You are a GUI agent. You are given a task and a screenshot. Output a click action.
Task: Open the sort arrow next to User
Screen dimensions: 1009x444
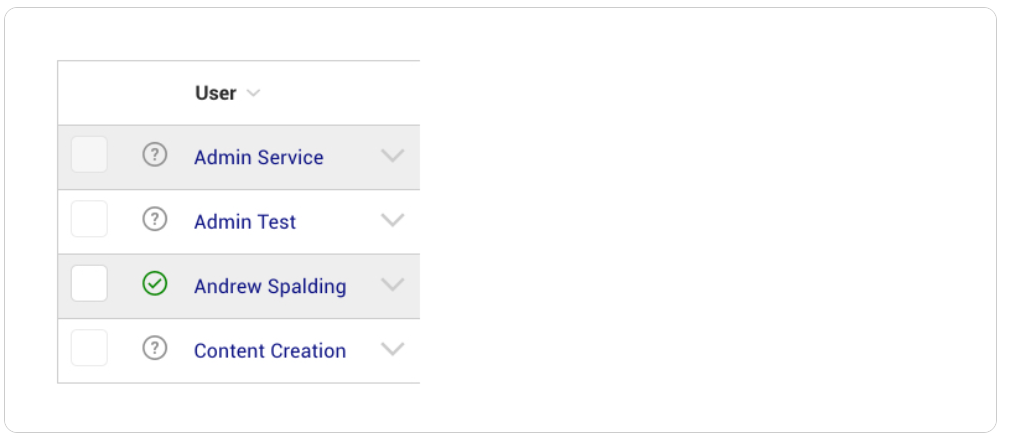coord(254,93)
